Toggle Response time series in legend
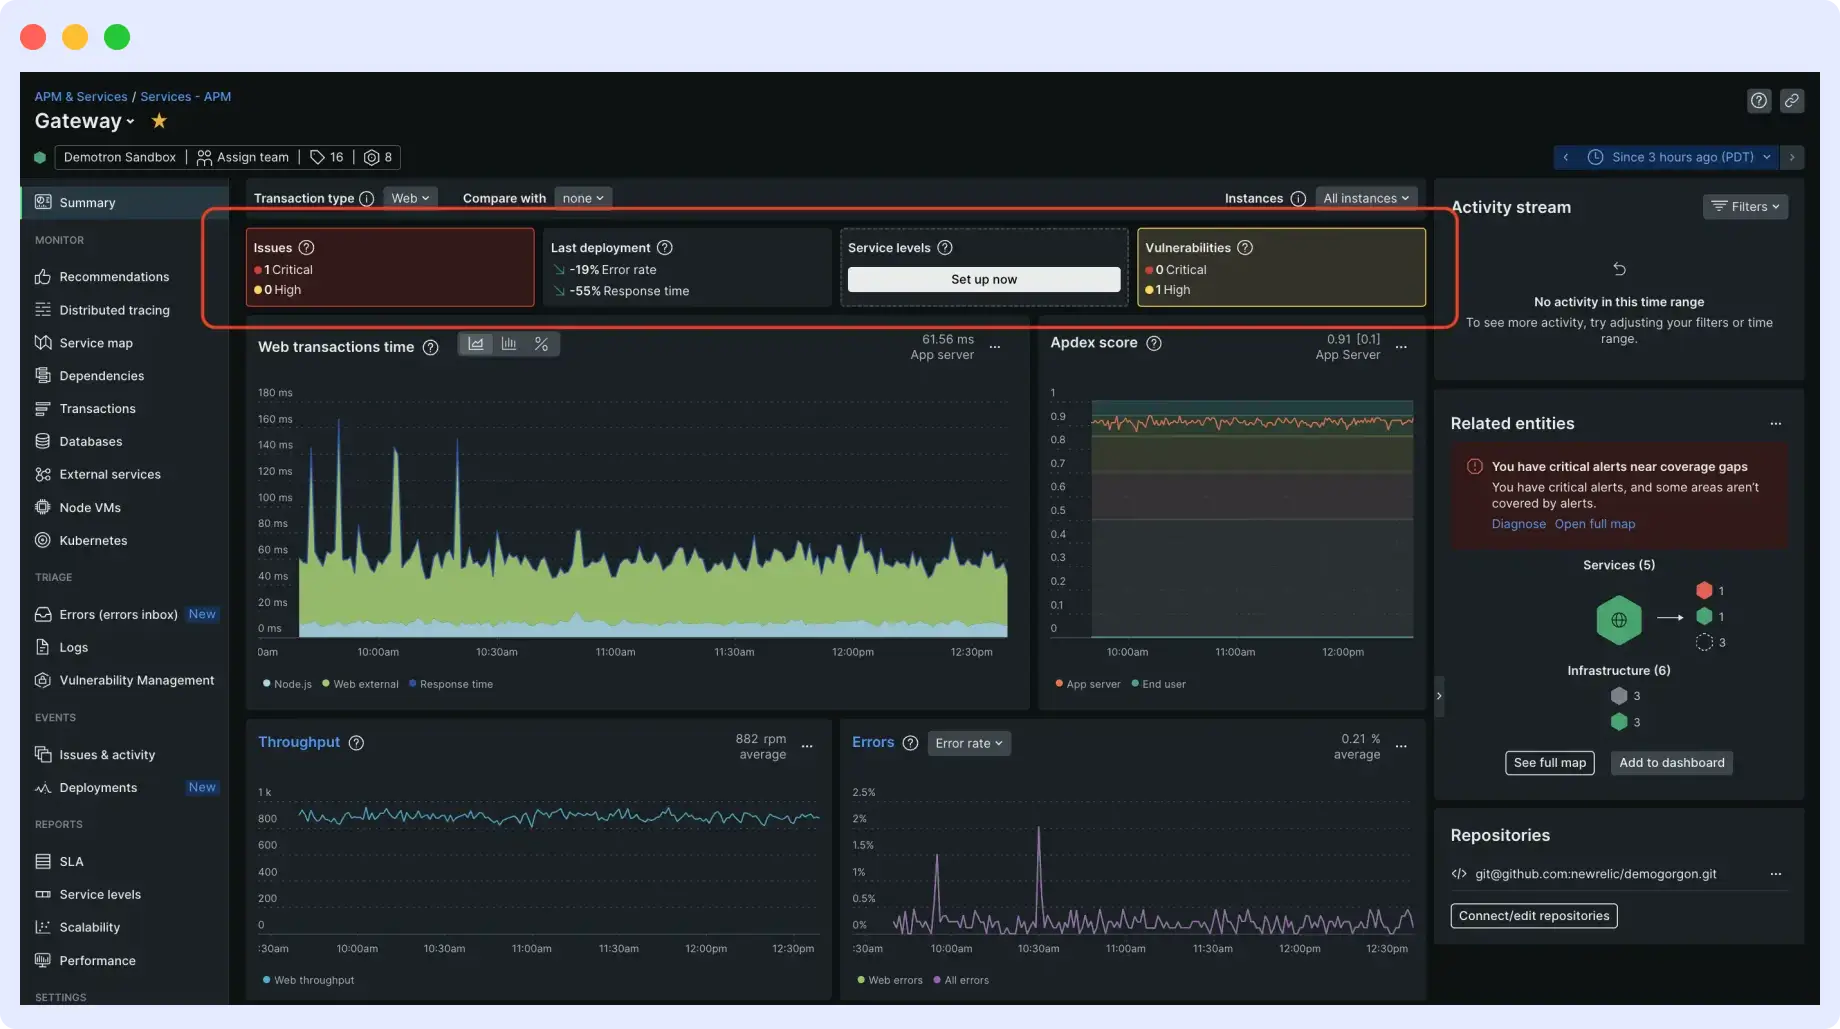1840x1029 pixels. (x=451, y=684)
